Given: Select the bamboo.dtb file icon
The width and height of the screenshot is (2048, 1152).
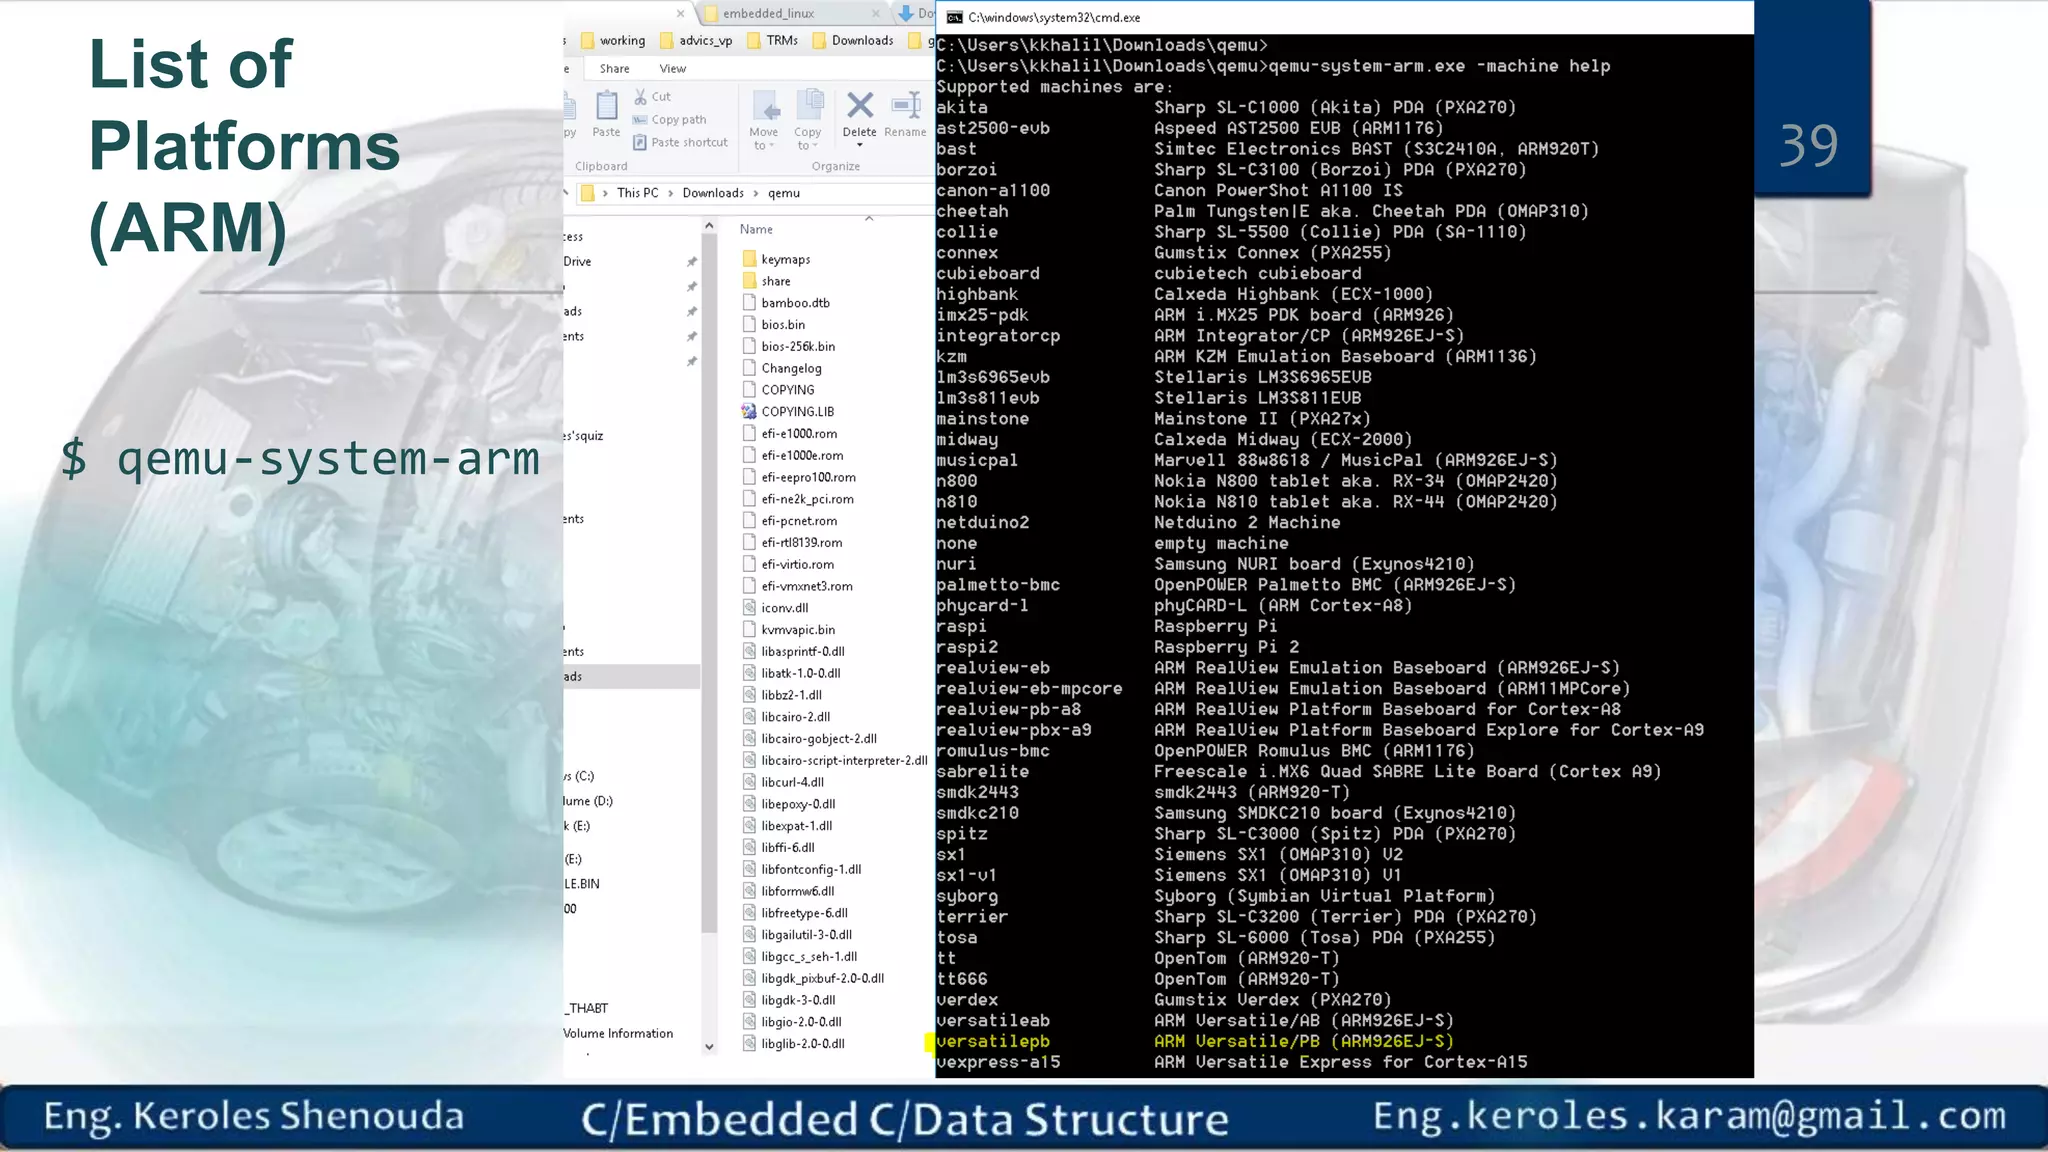Looking at the screenshot, I should (x=750, y=303).
